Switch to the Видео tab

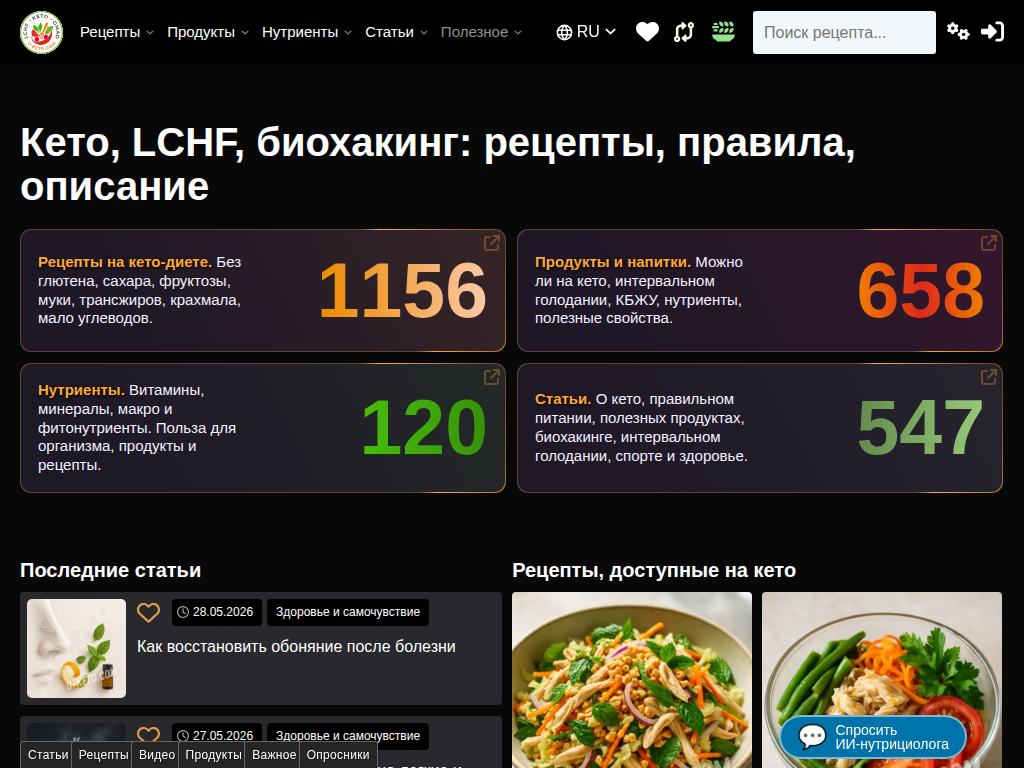tap(157, 755)
